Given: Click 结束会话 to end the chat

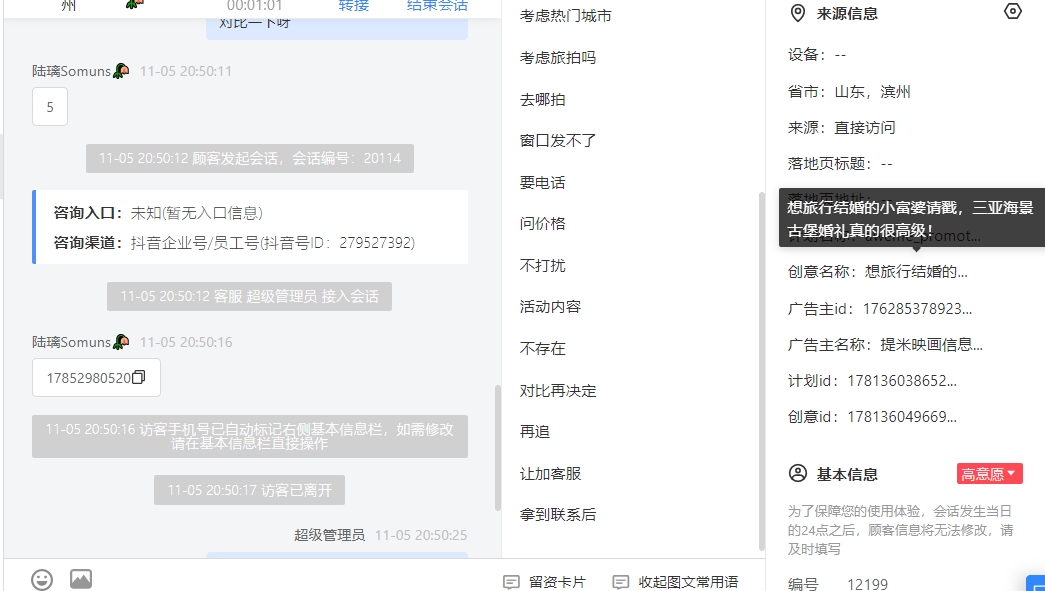Looking at the screenshot, I should point(437,5).
